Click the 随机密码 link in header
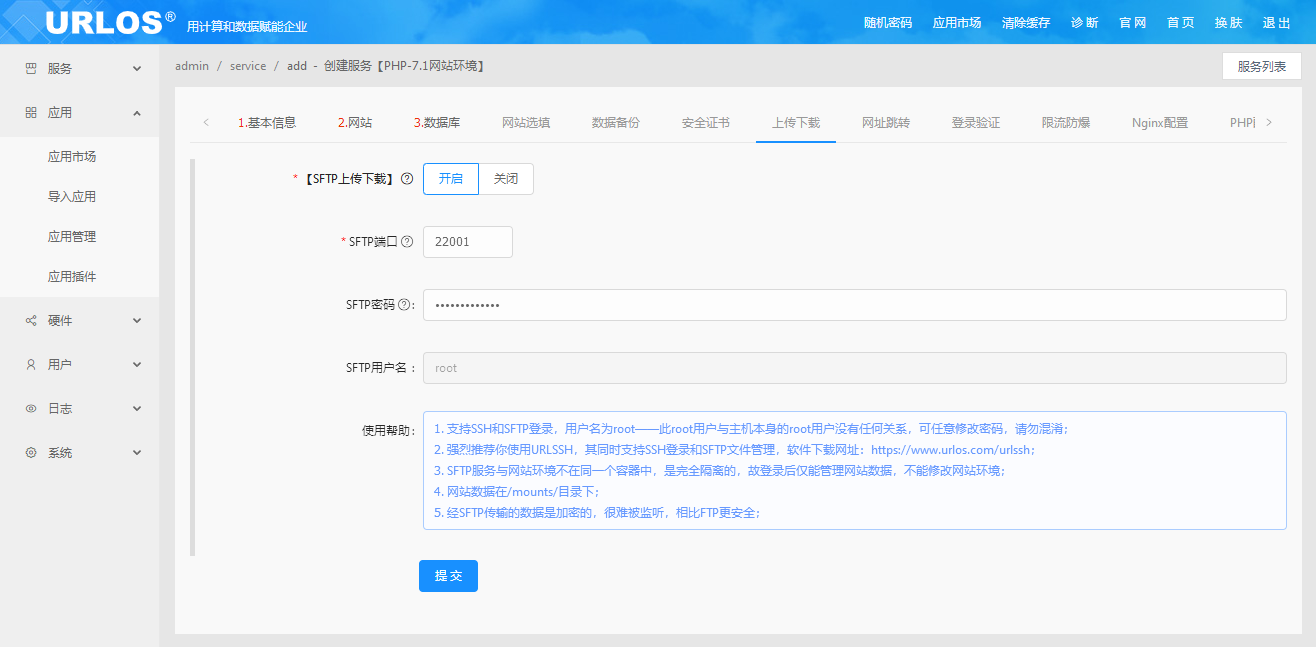The width and height of the screenshot is (1316, 647). pyautogui.click(x=888, y=23)
